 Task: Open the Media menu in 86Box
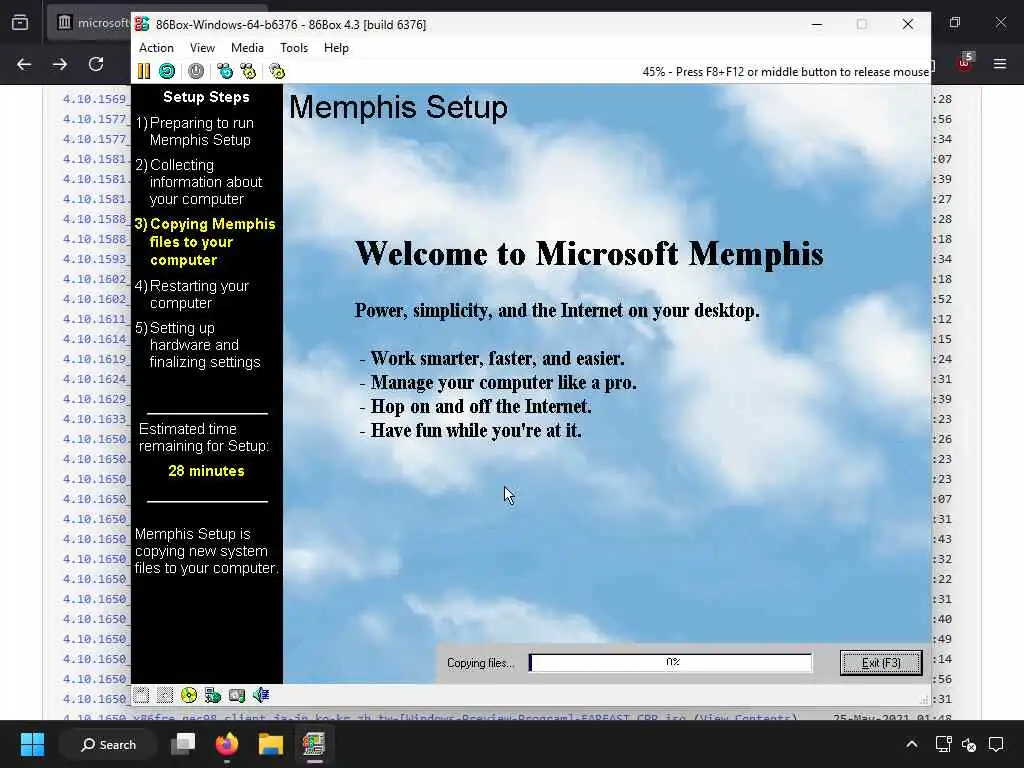tap(247, 48)
